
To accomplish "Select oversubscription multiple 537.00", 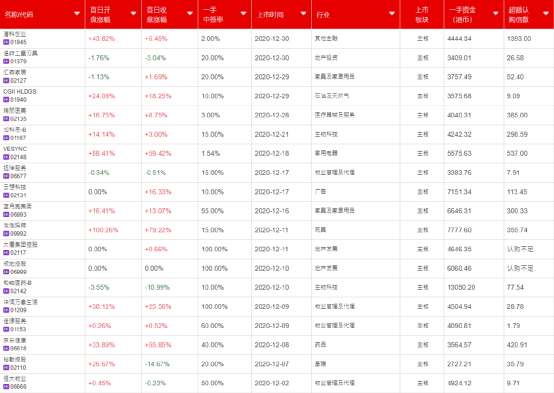I will click(517, 153).
